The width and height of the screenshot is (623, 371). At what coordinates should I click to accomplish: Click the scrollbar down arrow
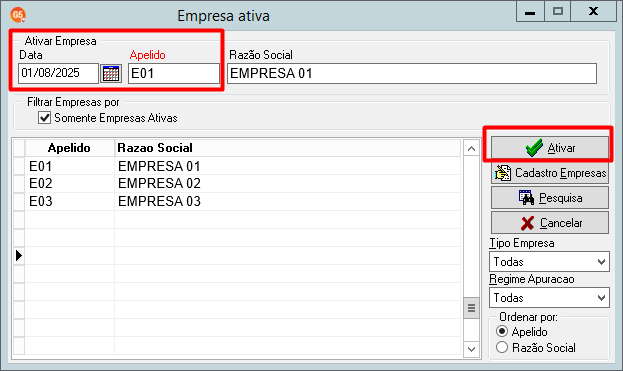click(472, 349)
